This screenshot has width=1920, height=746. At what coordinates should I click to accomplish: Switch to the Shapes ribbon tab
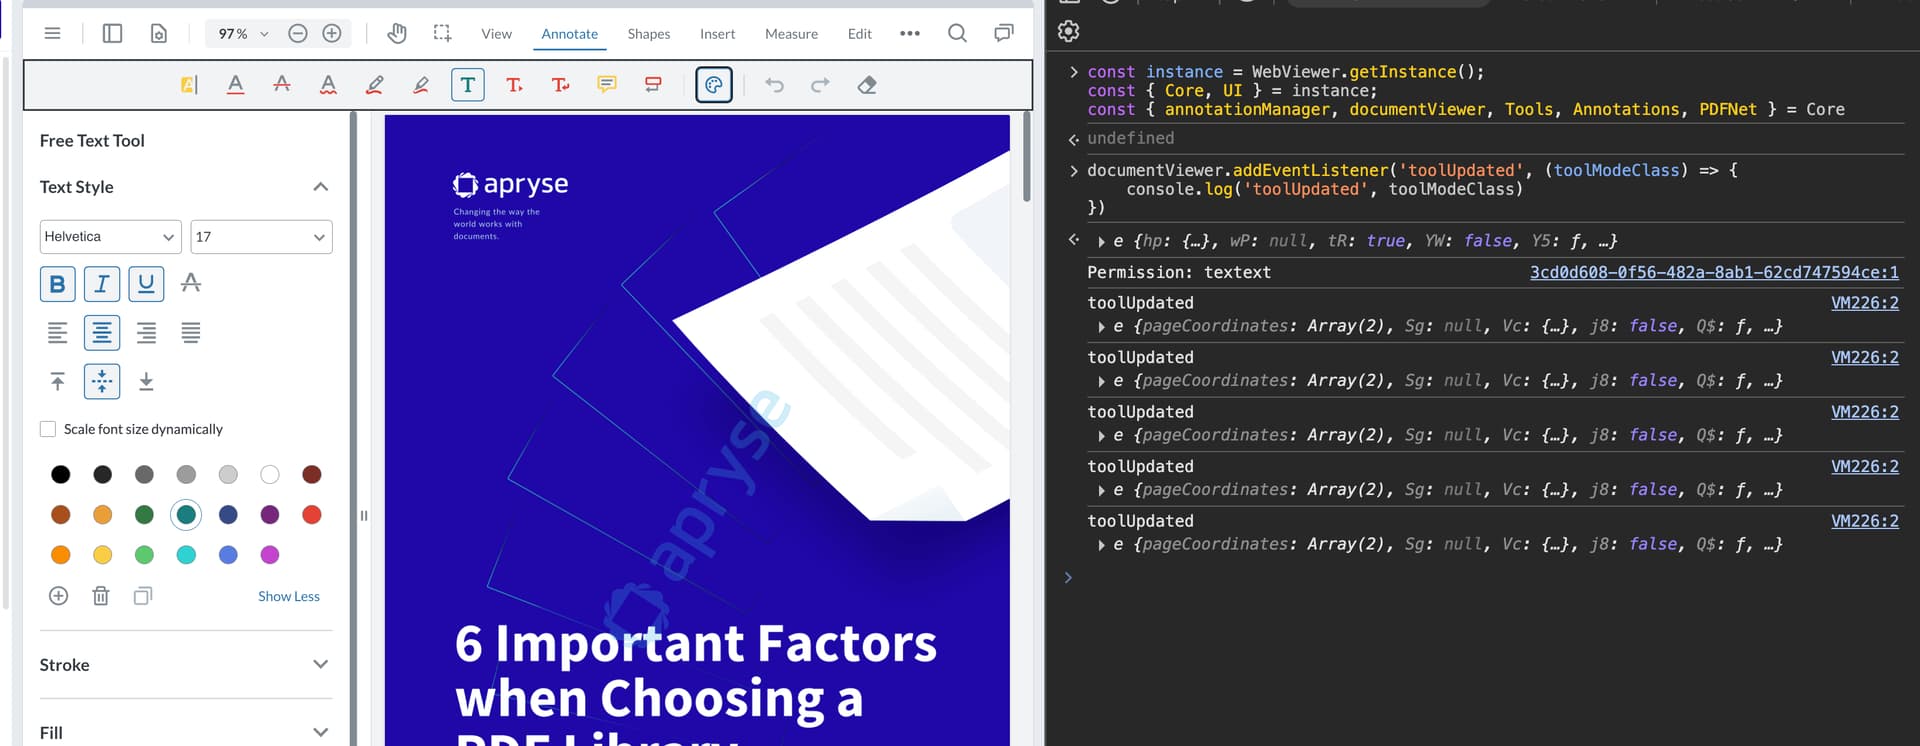pyautogui.click(x=648, y=34)
